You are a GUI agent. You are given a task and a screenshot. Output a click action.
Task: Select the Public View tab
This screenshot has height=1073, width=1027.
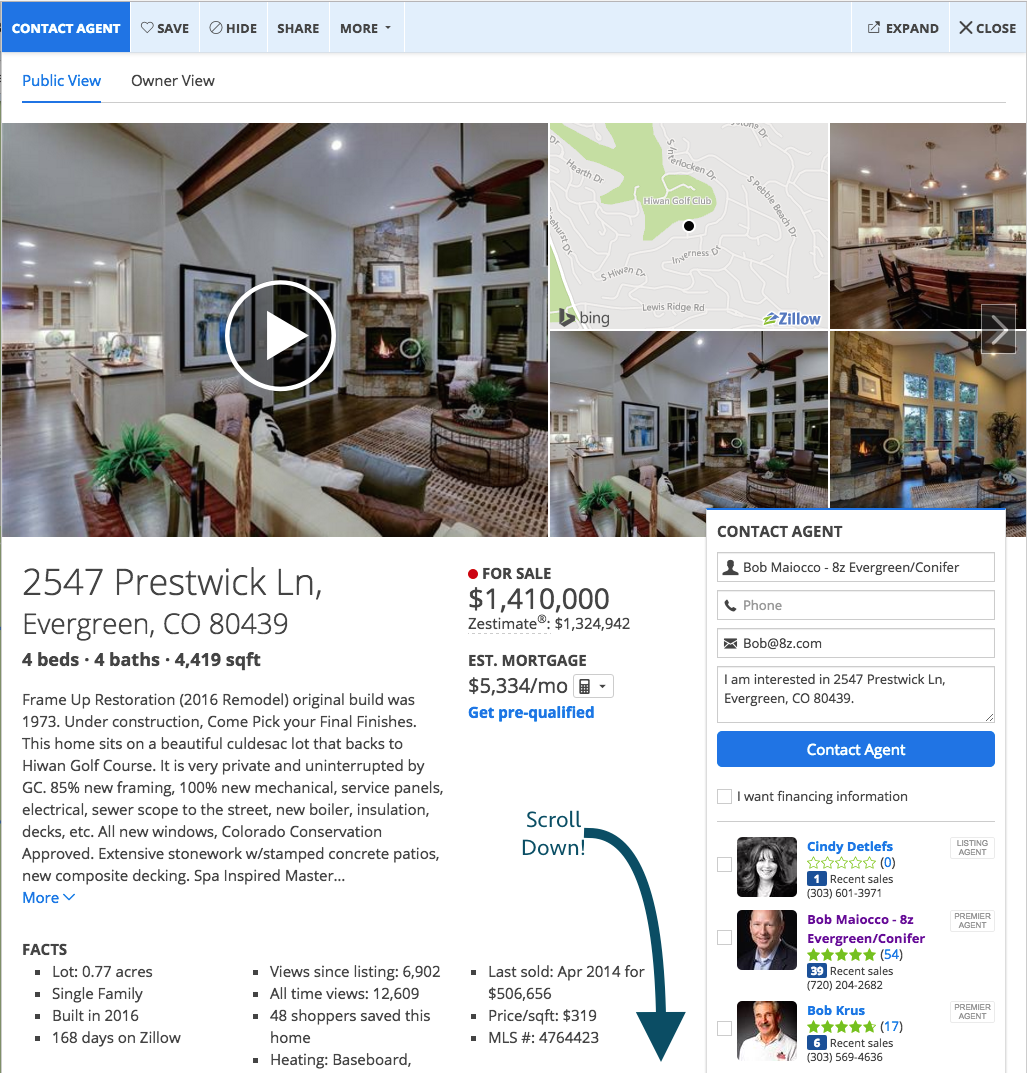click(x=62, y=81)
